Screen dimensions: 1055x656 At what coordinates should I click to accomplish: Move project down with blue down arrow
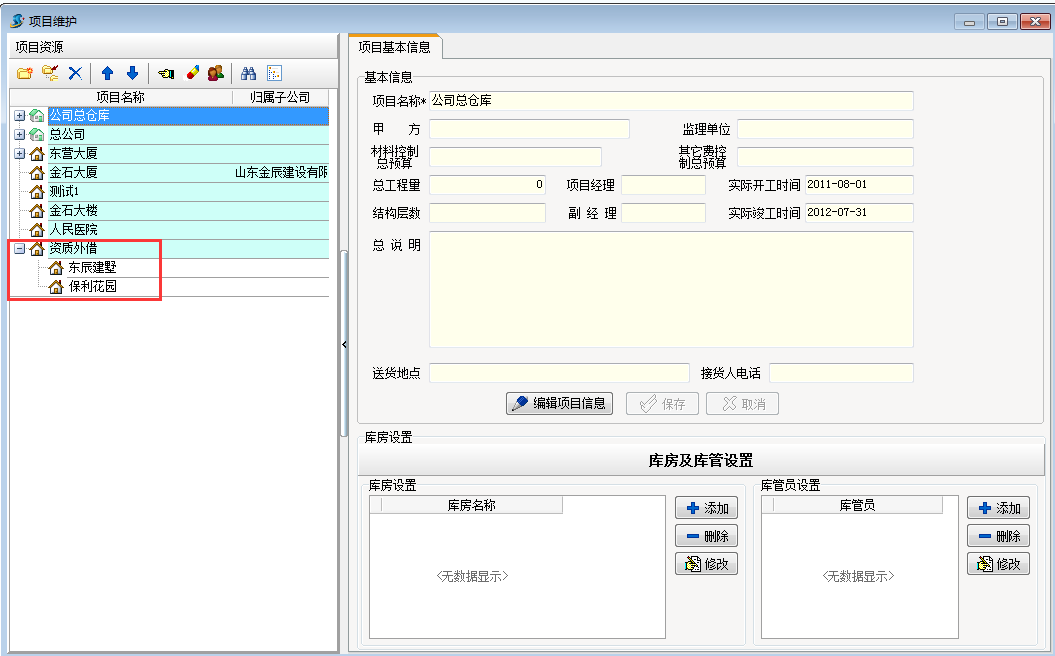[x=132, y=73]
